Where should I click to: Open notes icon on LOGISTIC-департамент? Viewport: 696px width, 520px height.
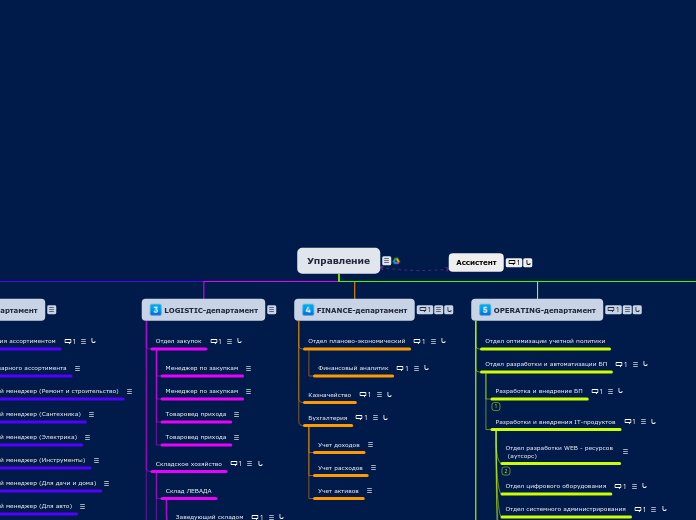(x=272, y=310)
